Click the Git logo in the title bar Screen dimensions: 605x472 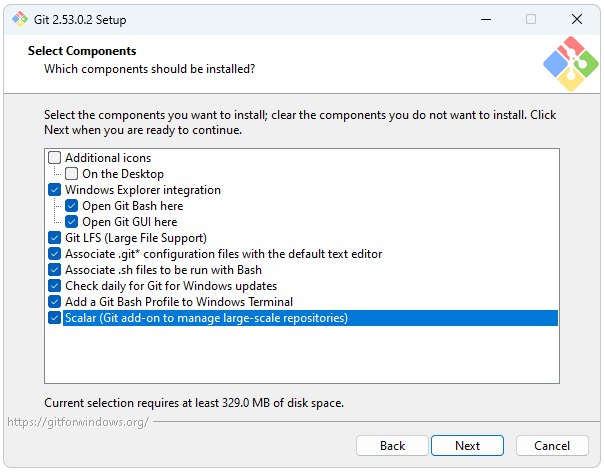pyautogui.click(x=20, y=20)
